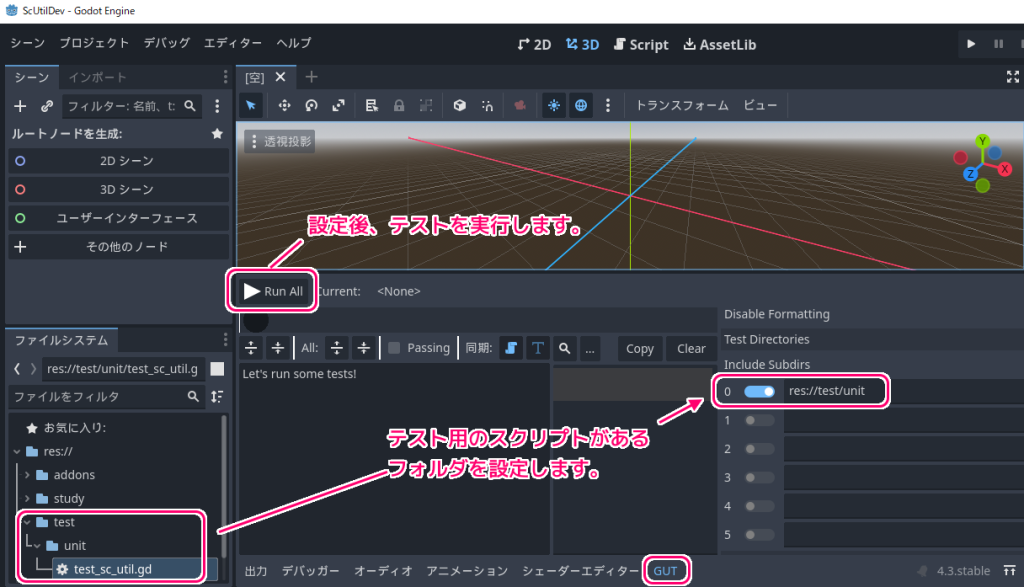Click the favorite nodes star icon

(217, 134)
